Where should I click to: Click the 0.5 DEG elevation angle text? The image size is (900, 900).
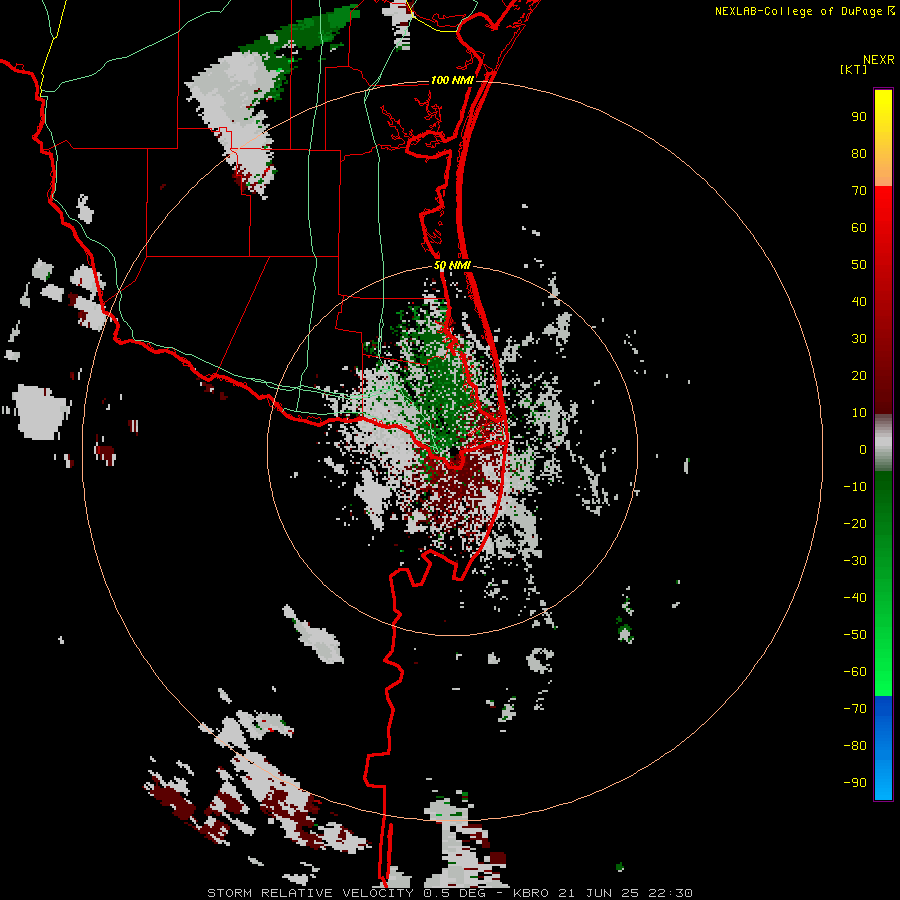[455, 893]
